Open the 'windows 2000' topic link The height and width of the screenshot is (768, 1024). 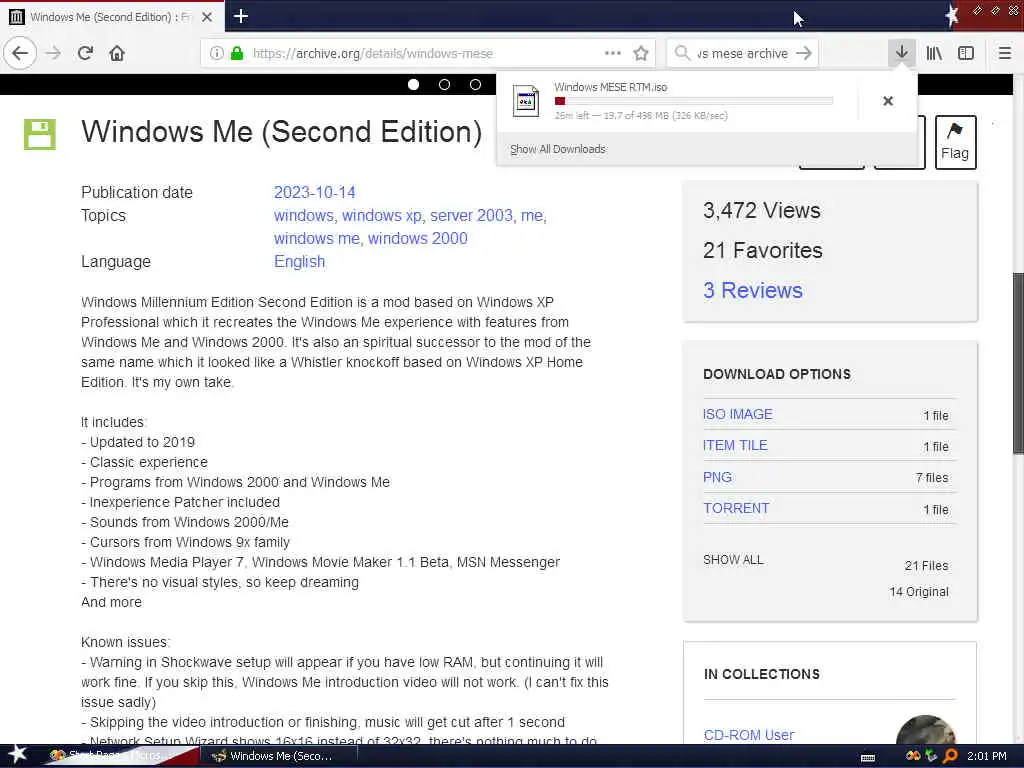tap(417, 238)
